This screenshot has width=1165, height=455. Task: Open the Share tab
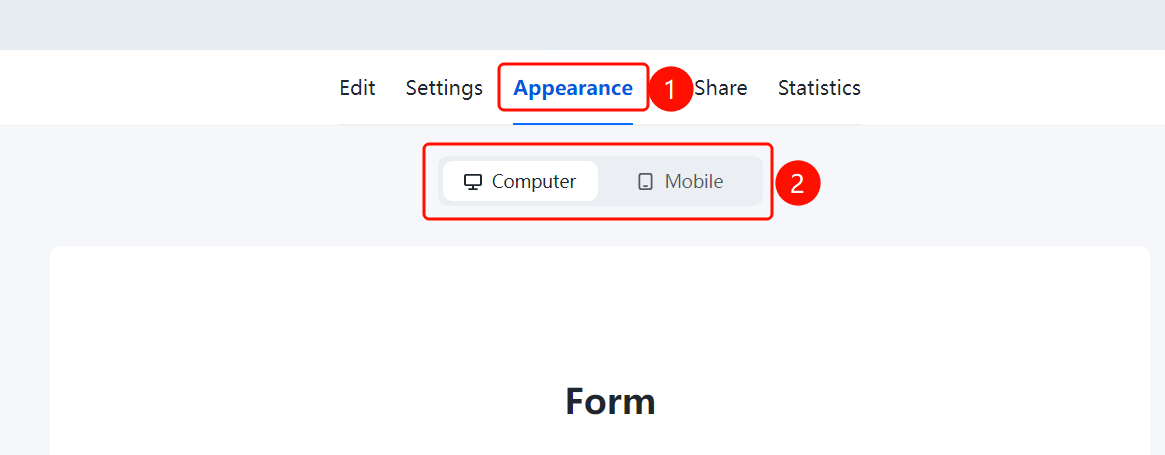point(722,88)
